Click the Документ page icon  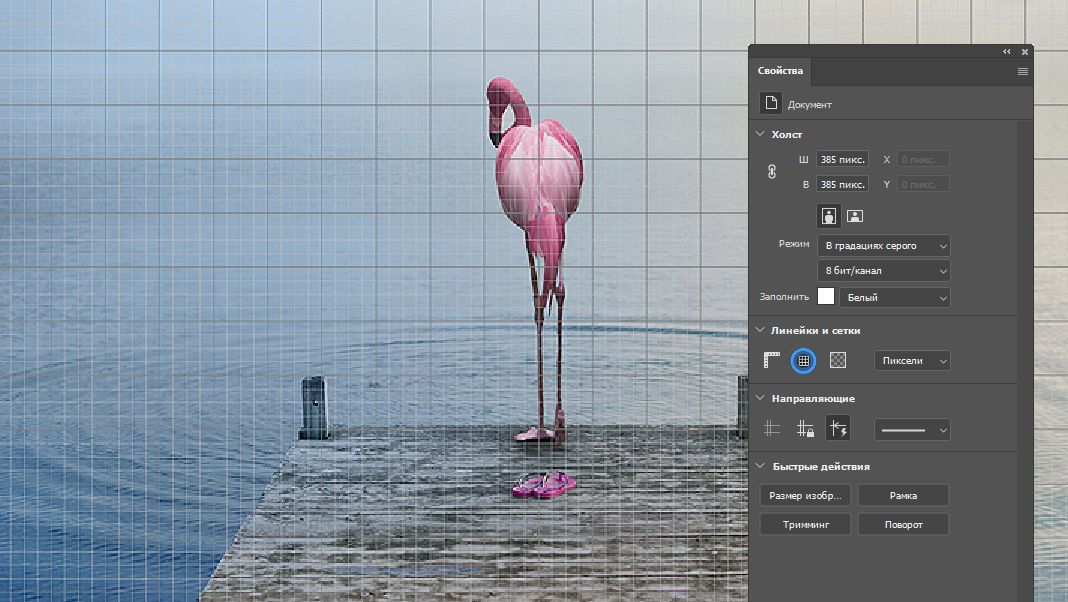tap(770, 104)
